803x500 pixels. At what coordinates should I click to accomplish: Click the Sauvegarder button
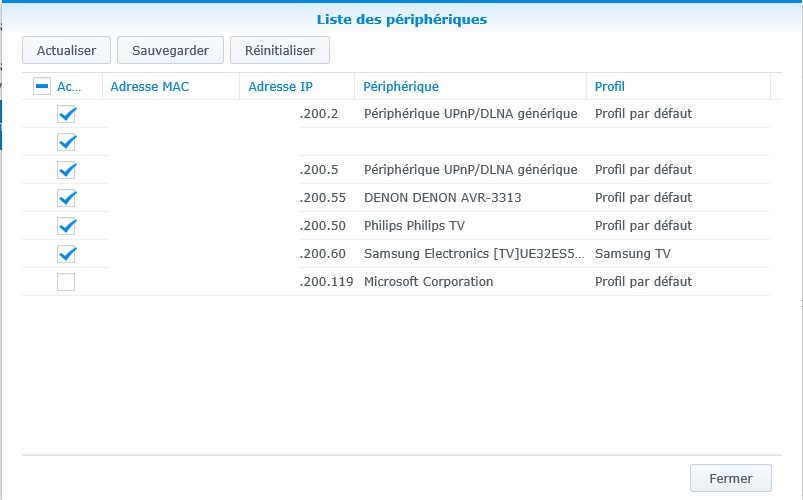point(170,50)
